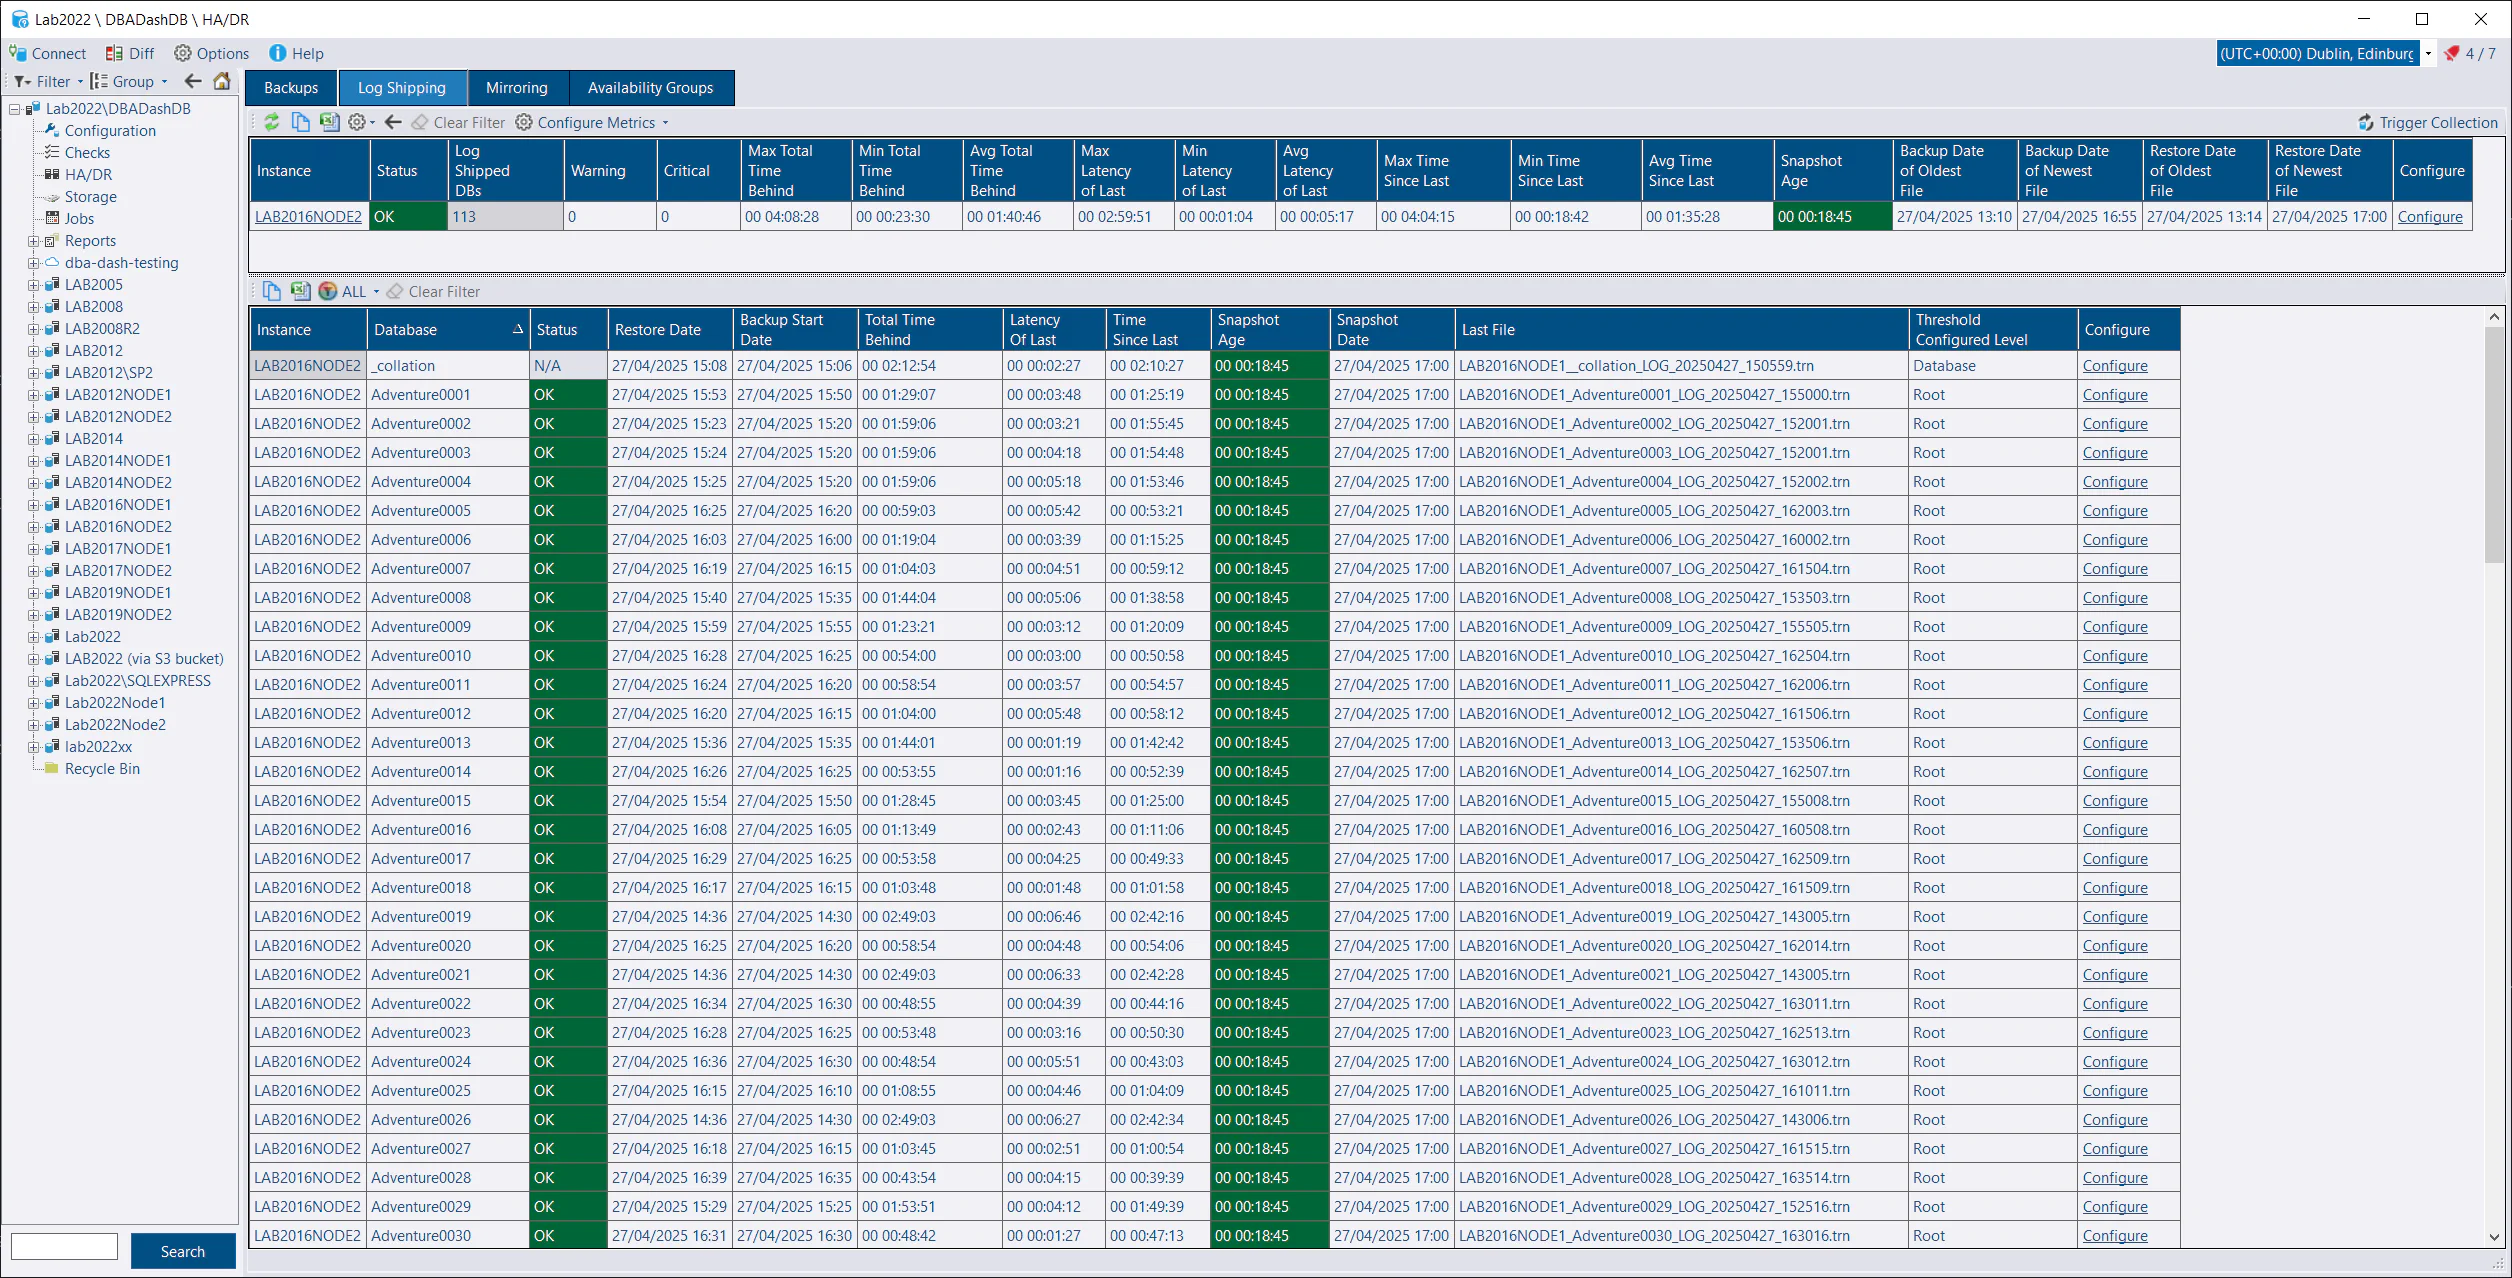
Task: Open the Configure Metrics dropdown
Action: [593, 122]
